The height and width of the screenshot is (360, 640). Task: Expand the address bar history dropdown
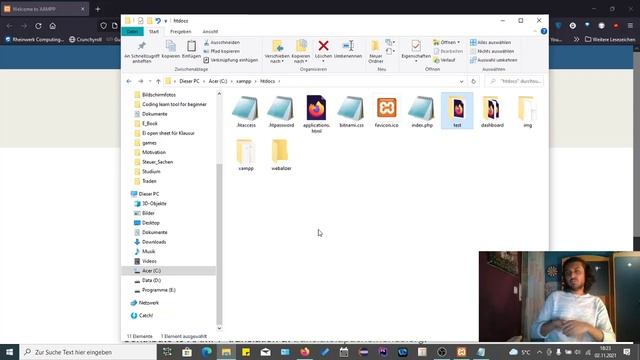tap(461, 81)
